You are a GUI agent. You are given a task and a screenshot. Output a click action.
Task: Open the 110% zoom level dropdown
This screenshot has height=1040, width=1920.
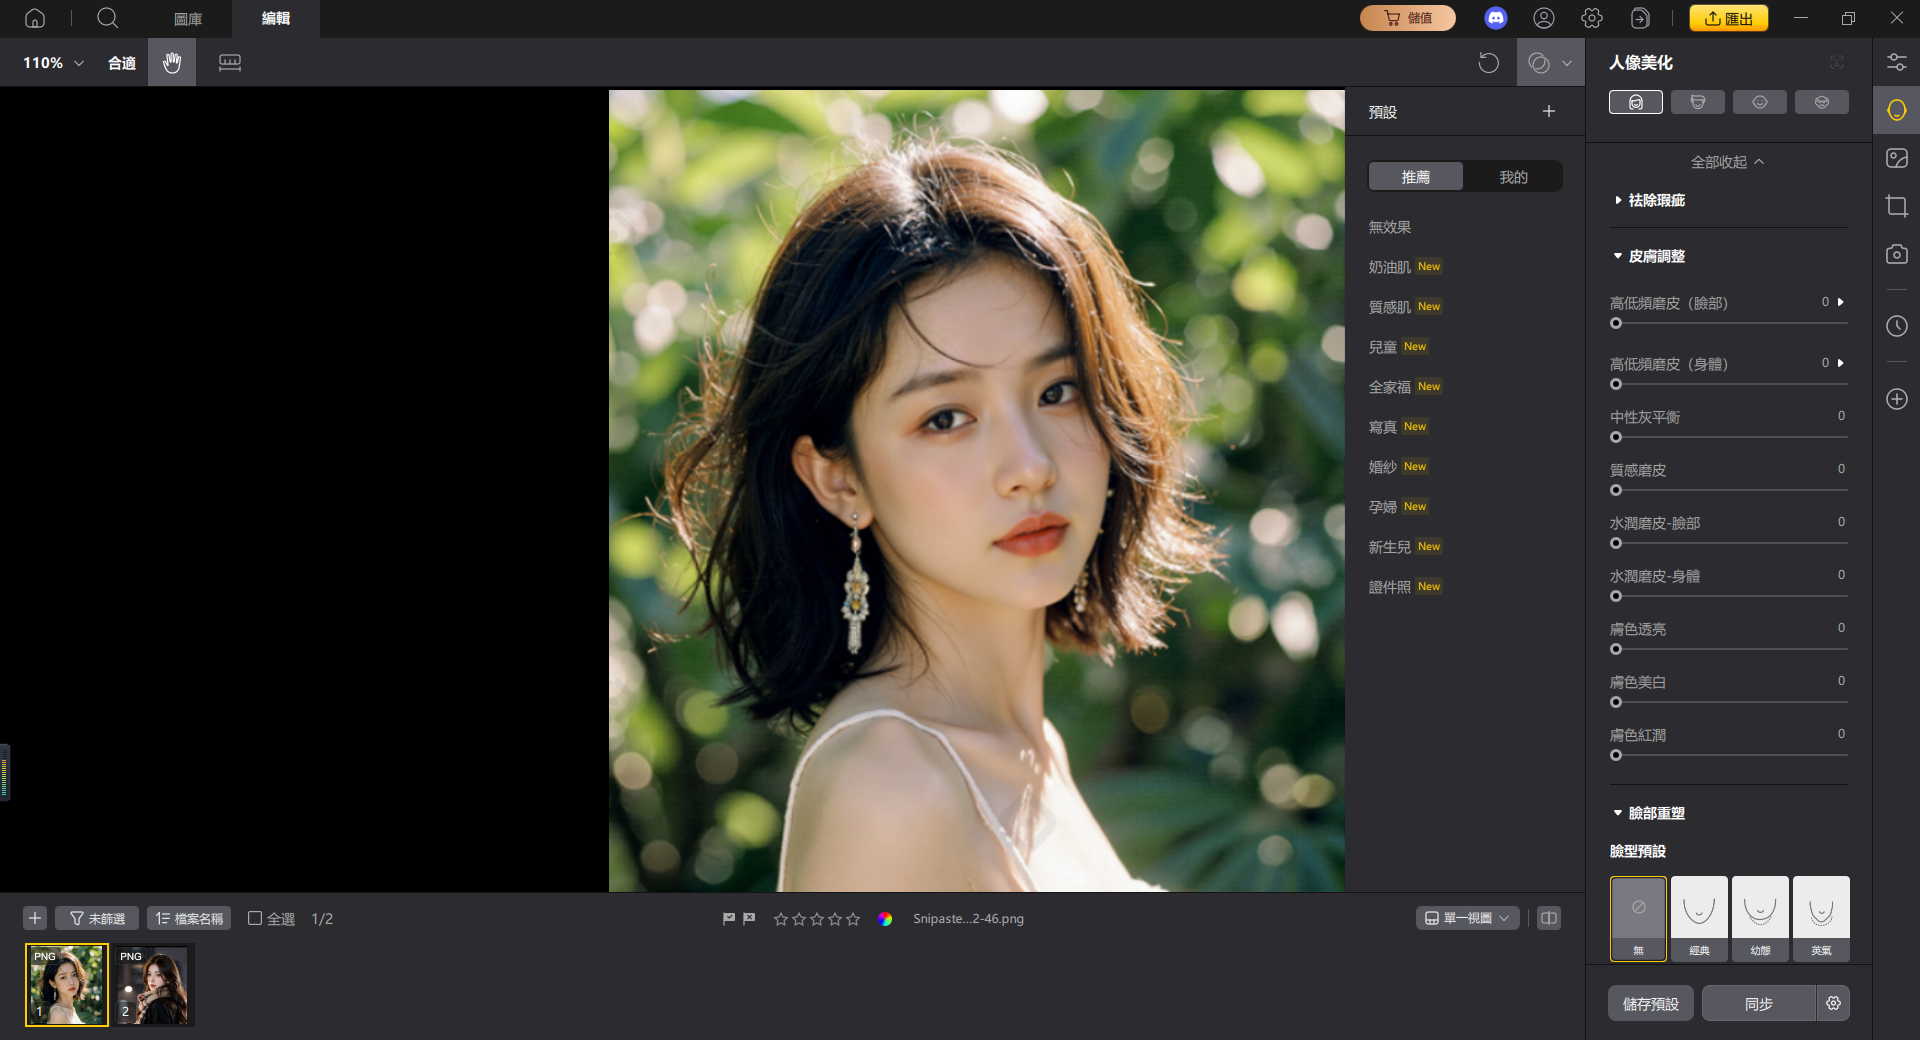click(54, 63)
